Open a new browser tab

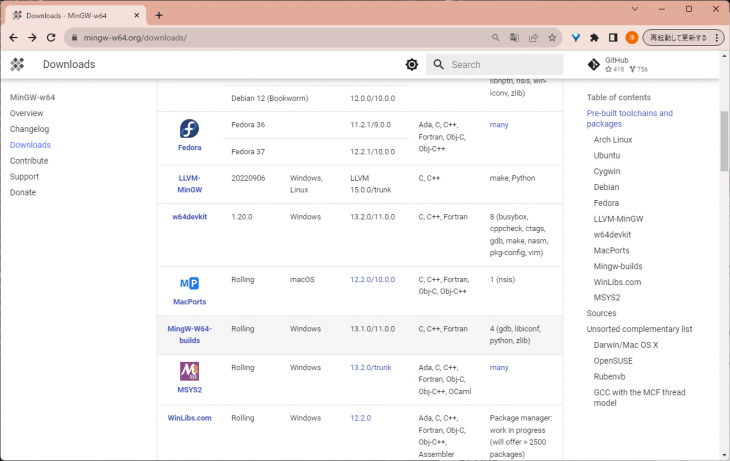point(159,15)
